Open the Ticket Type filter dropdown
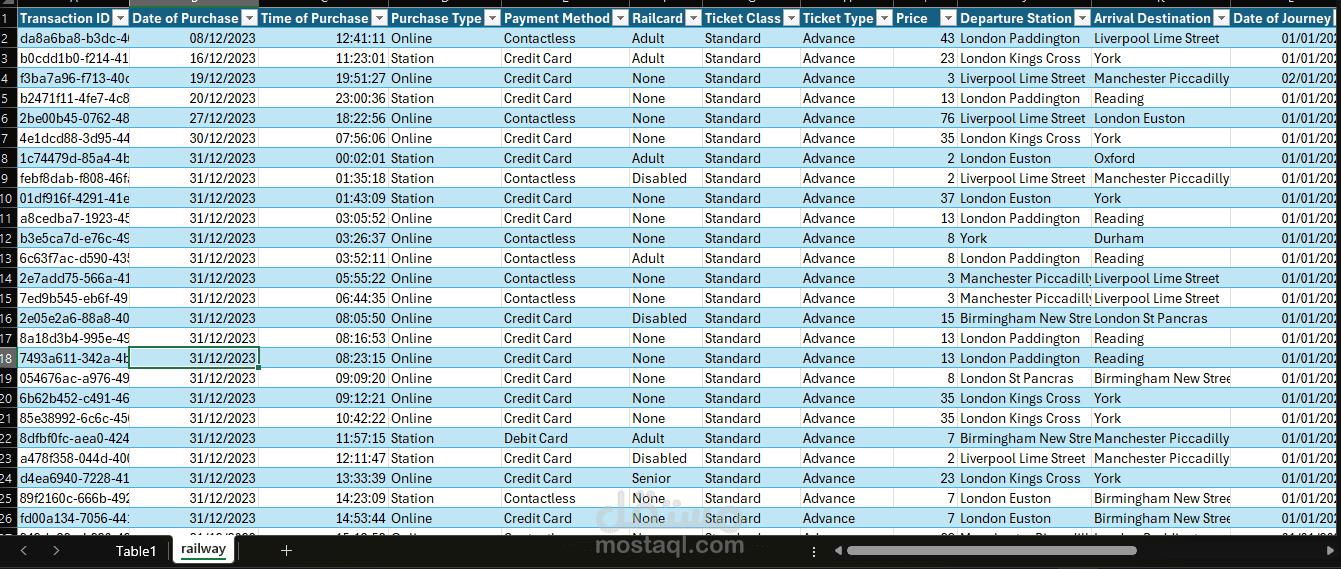The width and height of the screenshot is (1341, 569). (884, 18)
